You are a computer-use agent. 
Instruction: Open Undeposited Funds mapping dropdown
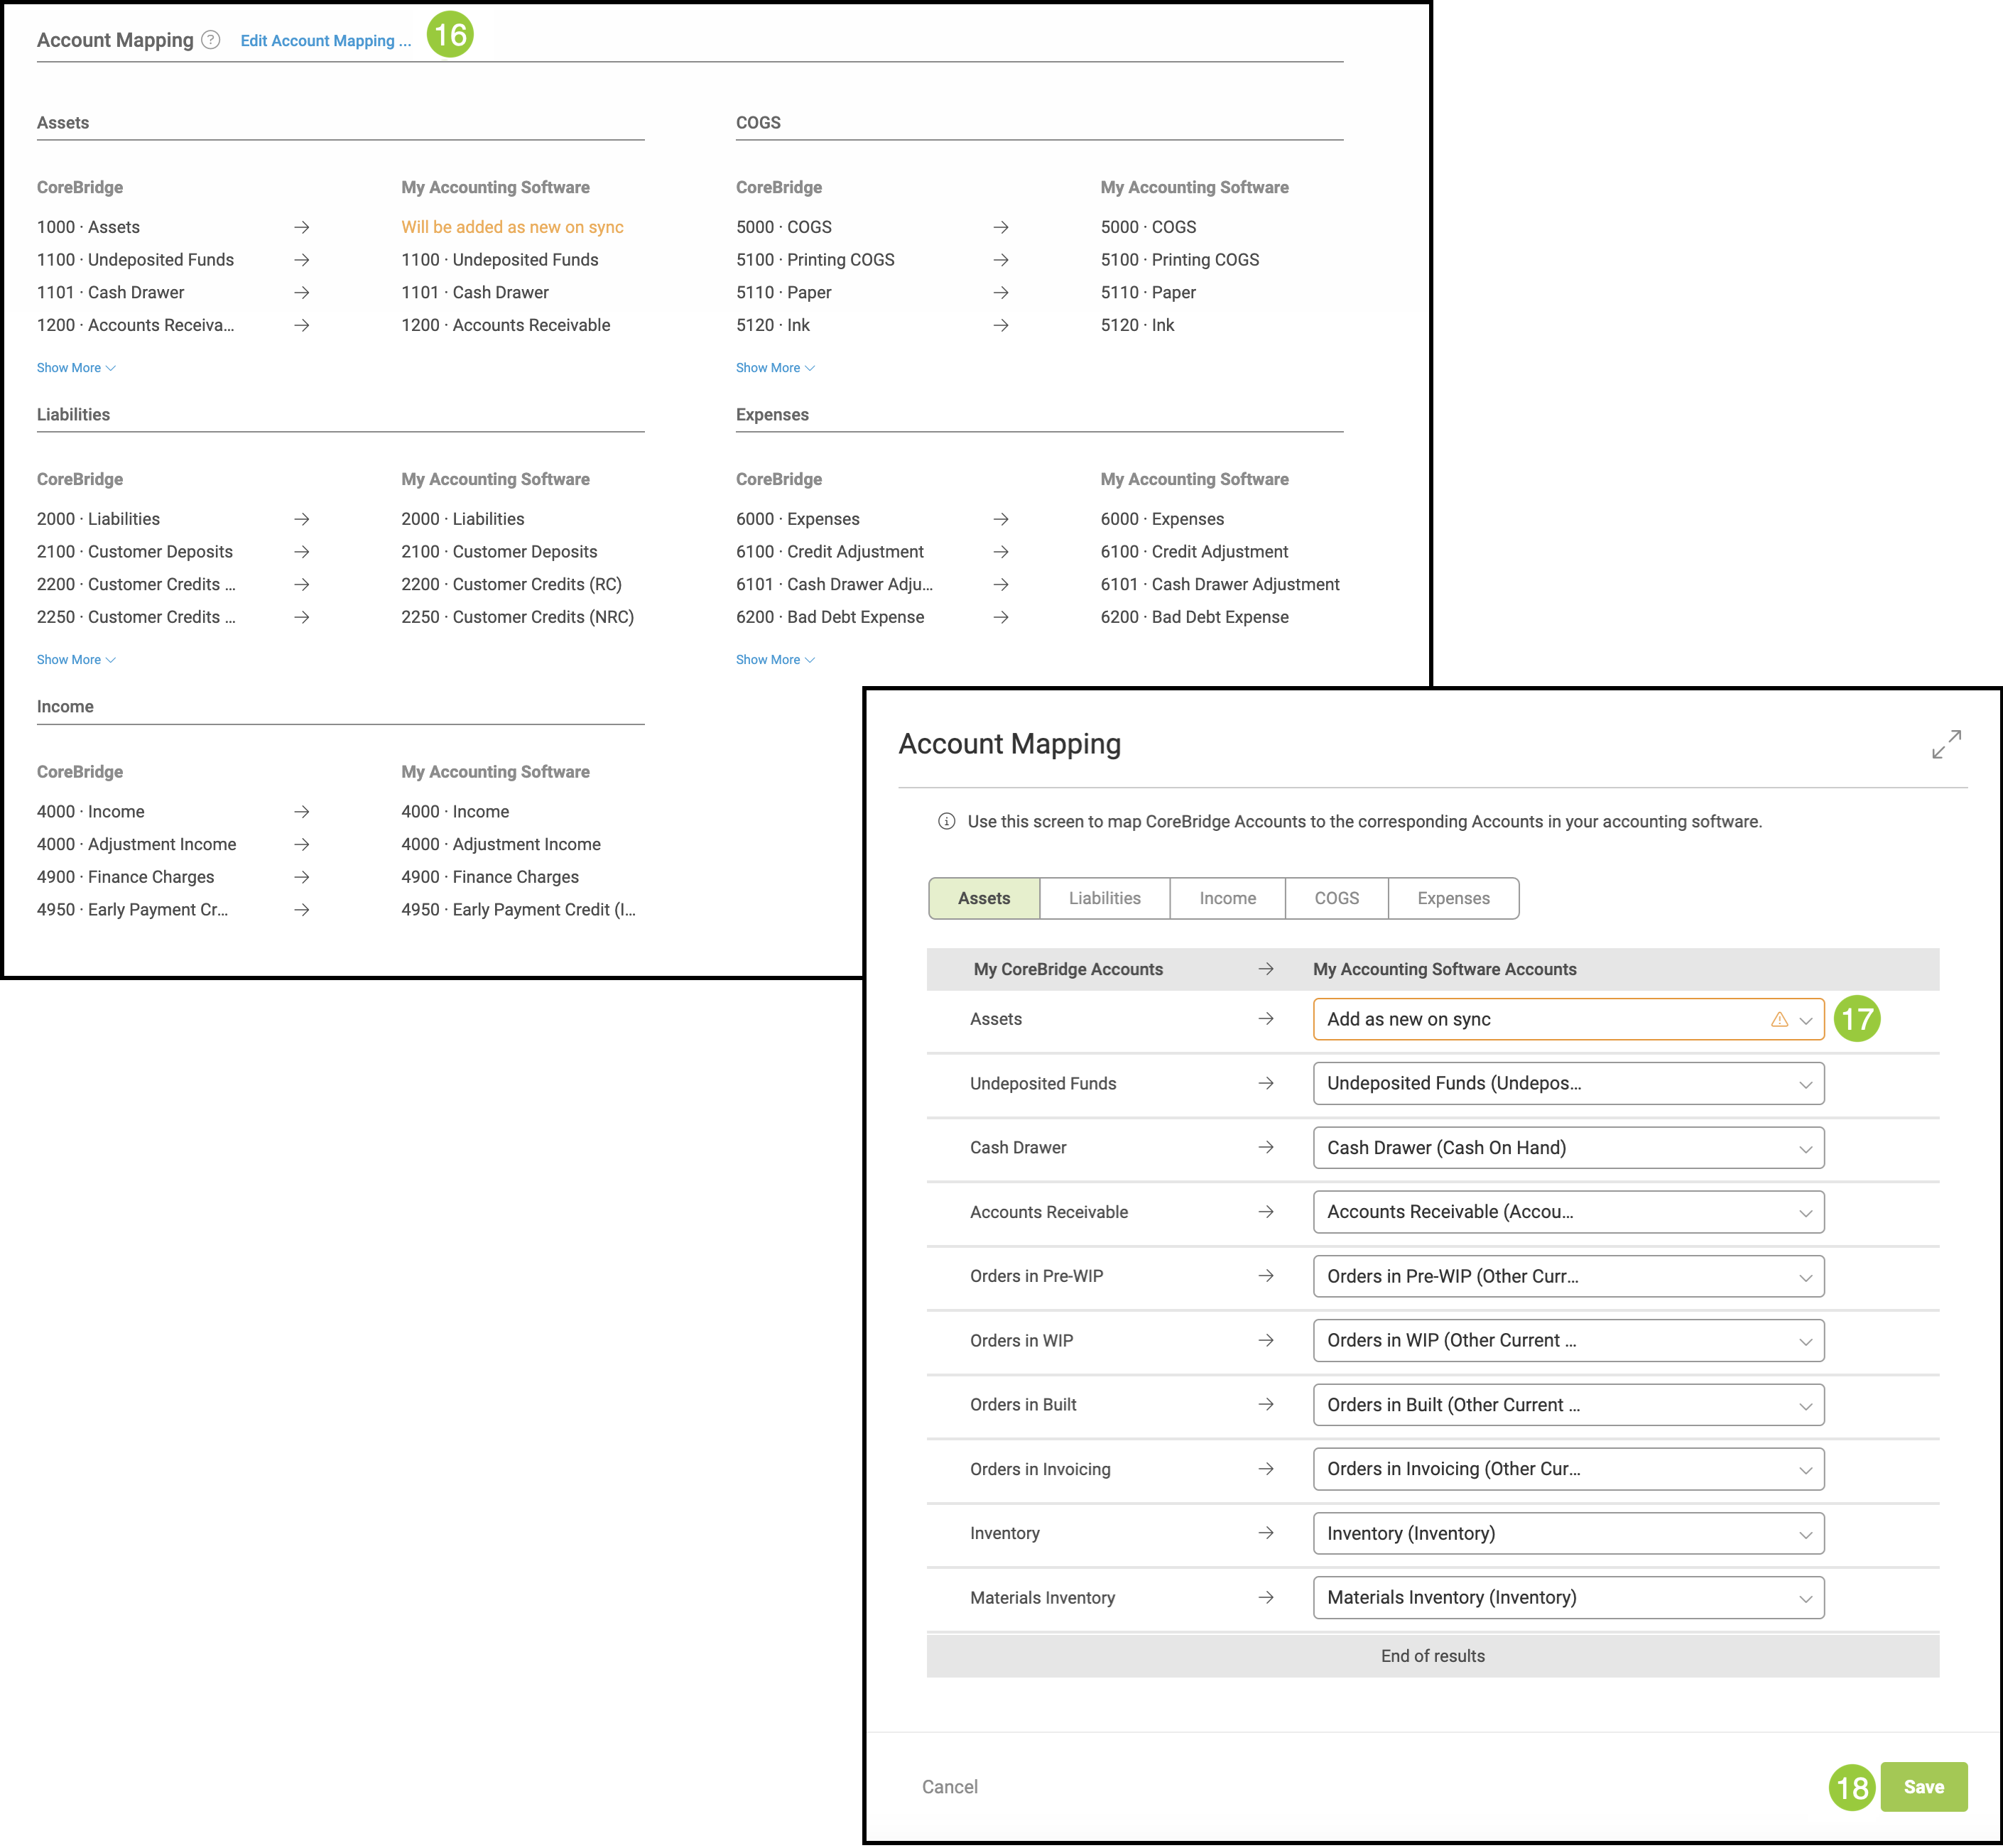1567,1083
